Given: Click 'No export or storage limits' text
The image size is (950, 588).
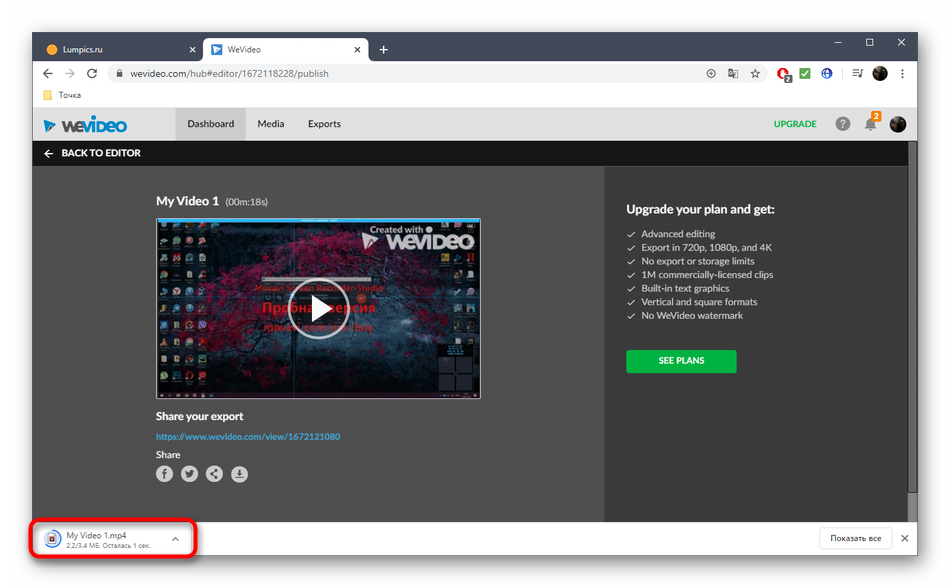Looking at the screenshot, I should (698, 261).
